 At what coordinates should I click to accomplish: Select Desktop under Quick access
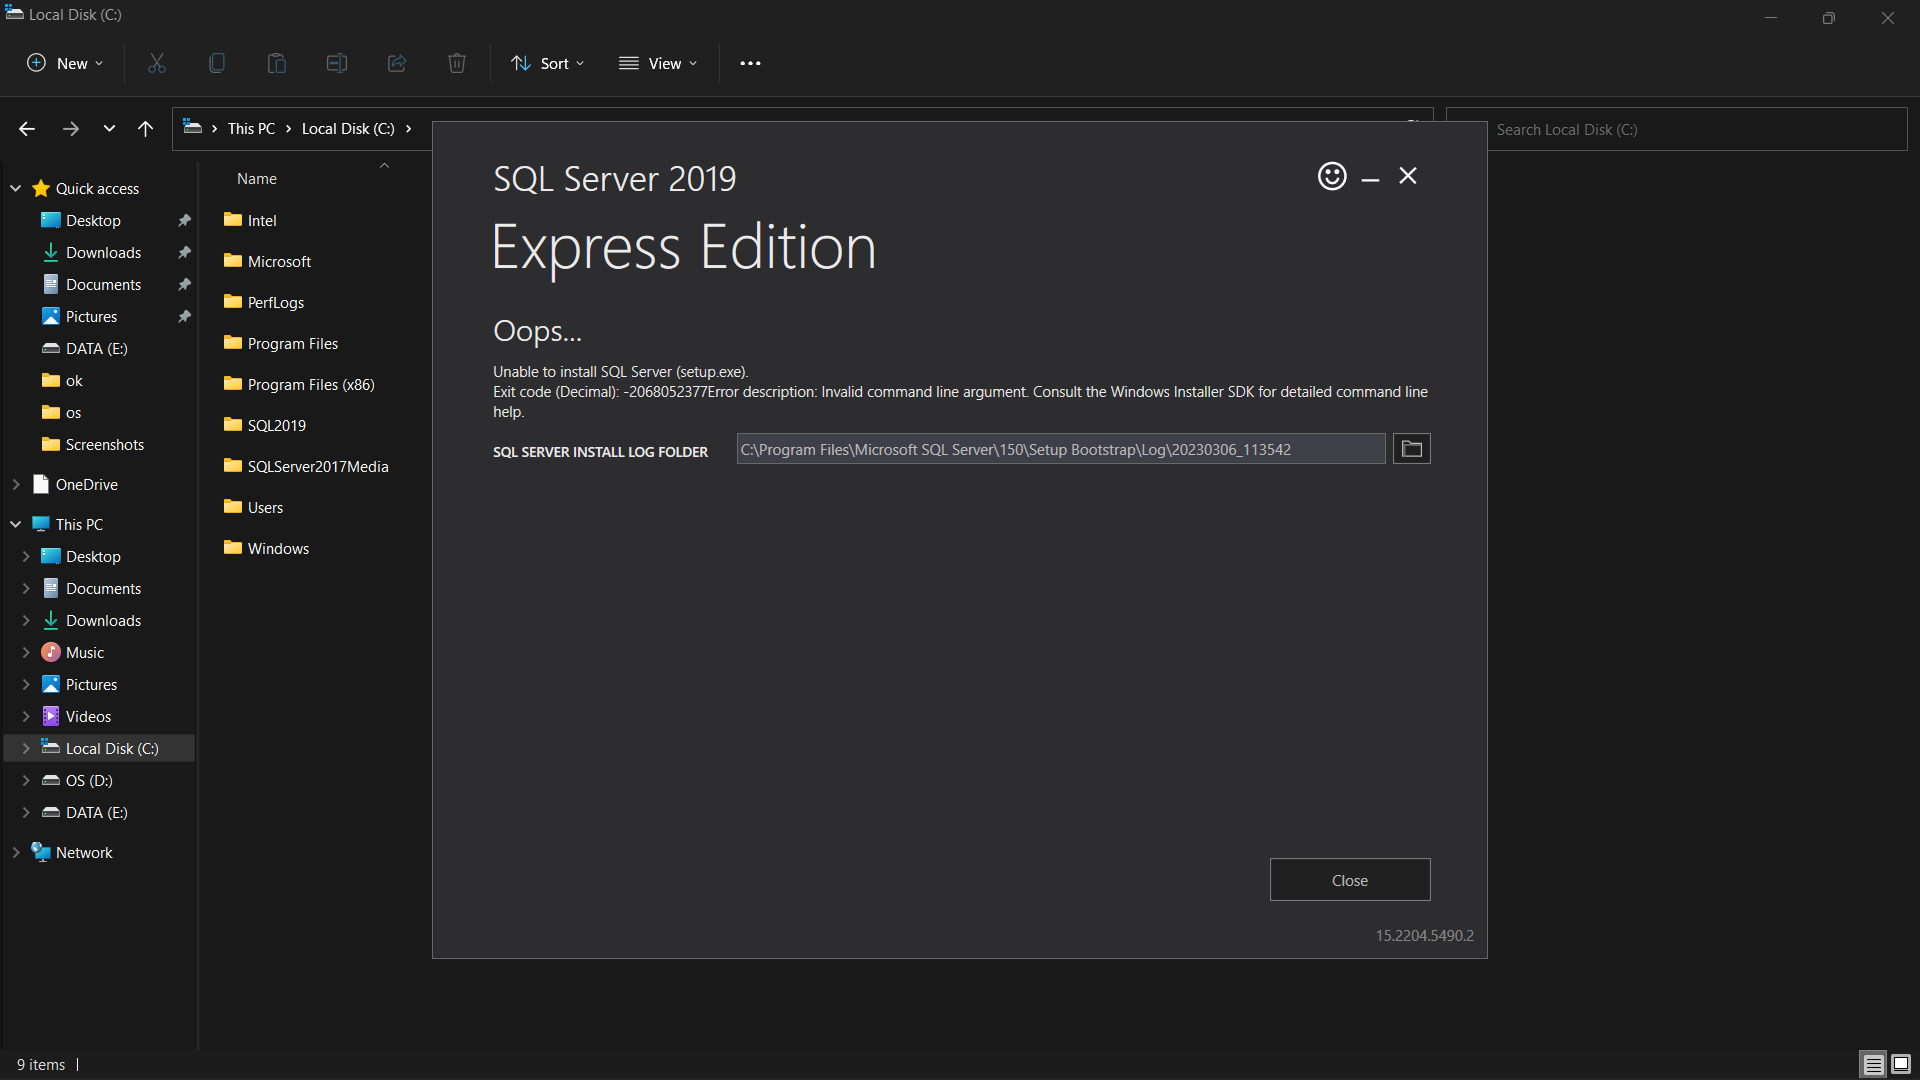coord(93,220)
